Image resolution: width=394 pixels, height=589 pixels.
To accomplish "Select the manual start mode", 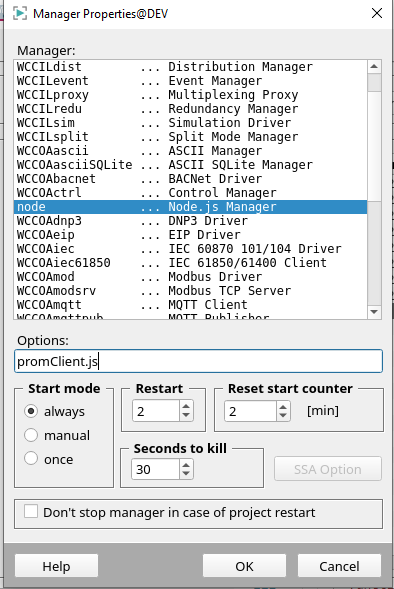I will pyautogui.click(x=31, y=435).
